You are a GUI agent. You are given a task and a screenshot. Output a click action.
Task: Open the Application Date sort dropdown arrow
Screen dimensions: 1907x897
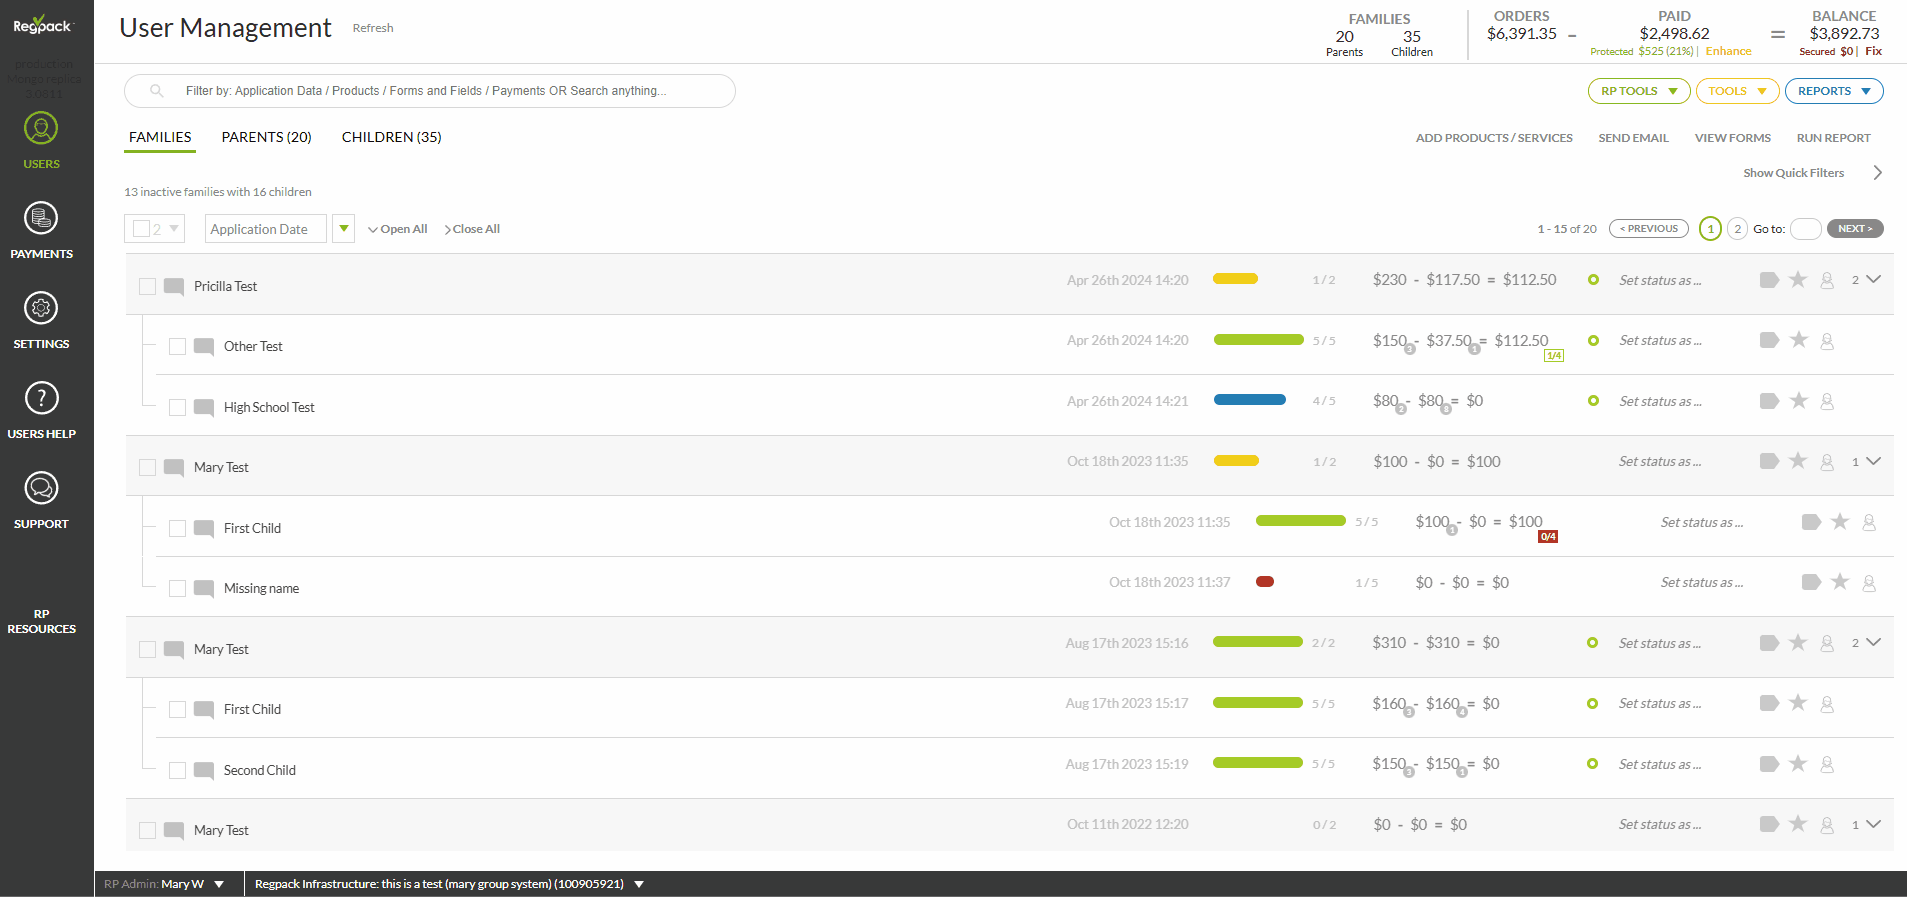(x=344, y=229)
